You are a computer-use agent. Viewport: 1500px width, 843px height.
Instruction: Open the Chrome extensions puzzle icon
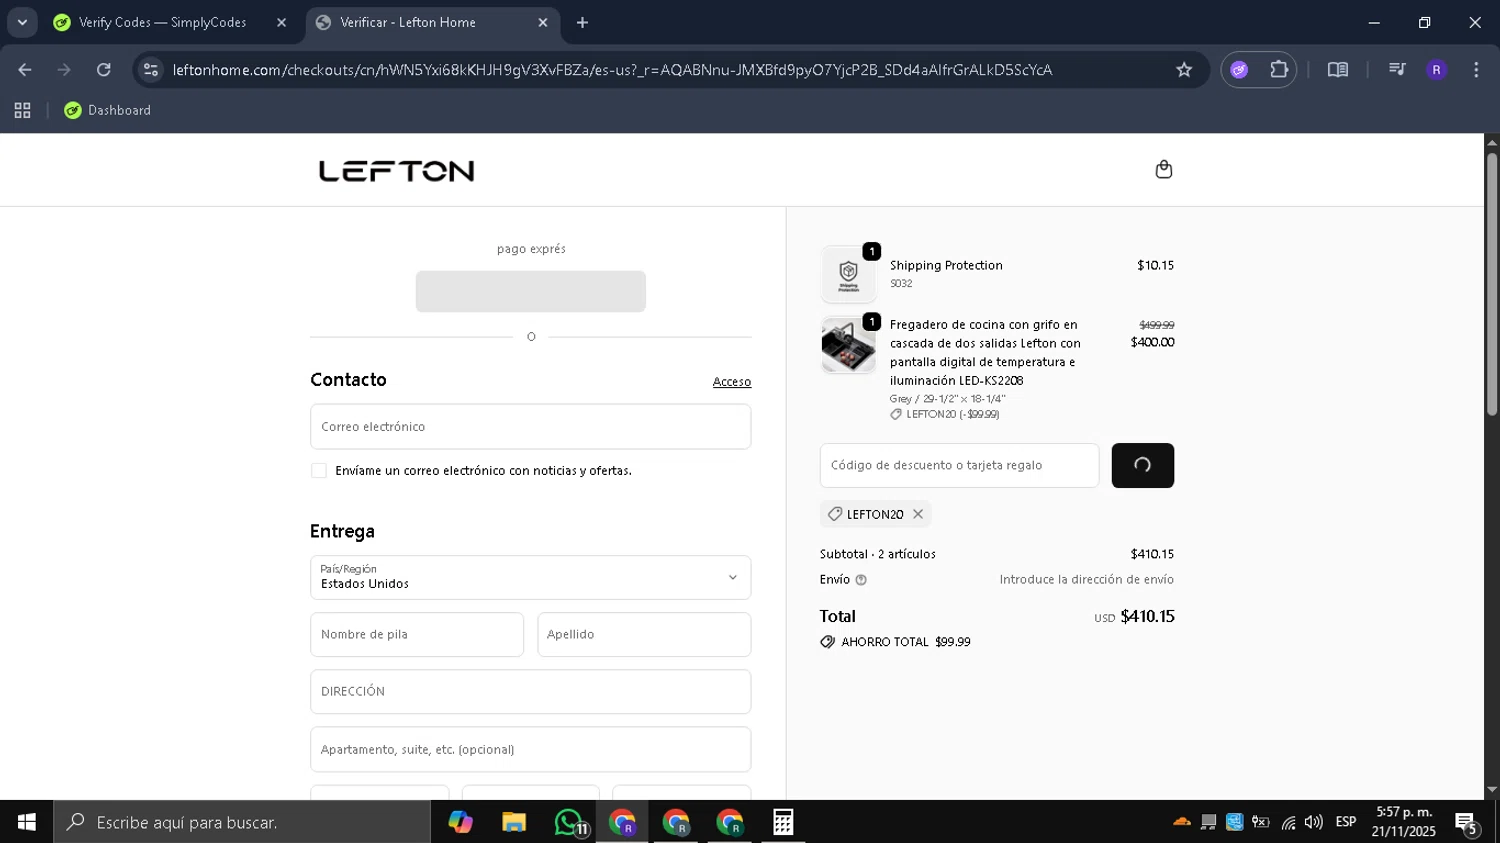point(1279,70)
